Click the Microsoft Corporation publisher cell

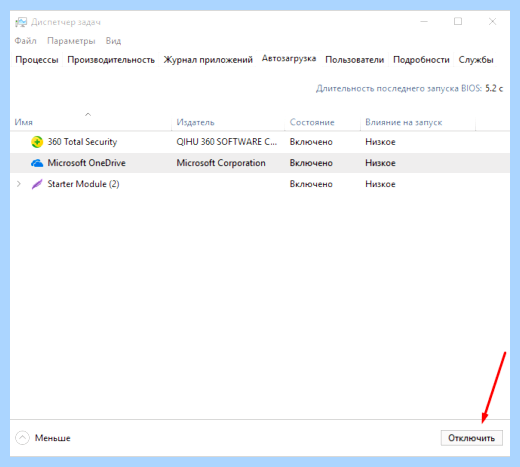(x=221, y=163)
